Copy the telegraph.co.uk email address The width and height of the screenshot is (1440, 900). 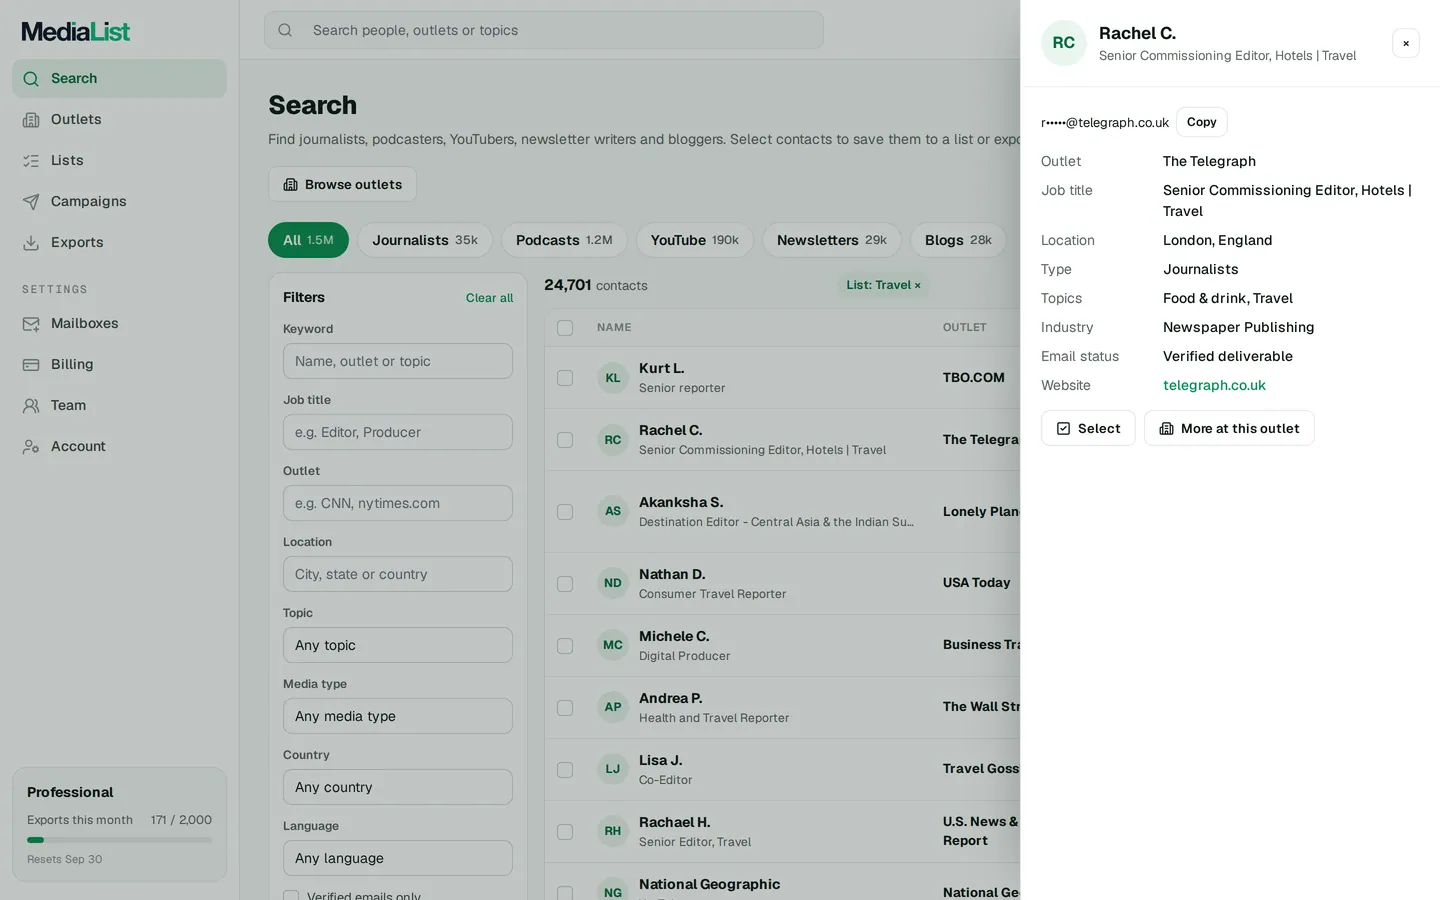1201,122
